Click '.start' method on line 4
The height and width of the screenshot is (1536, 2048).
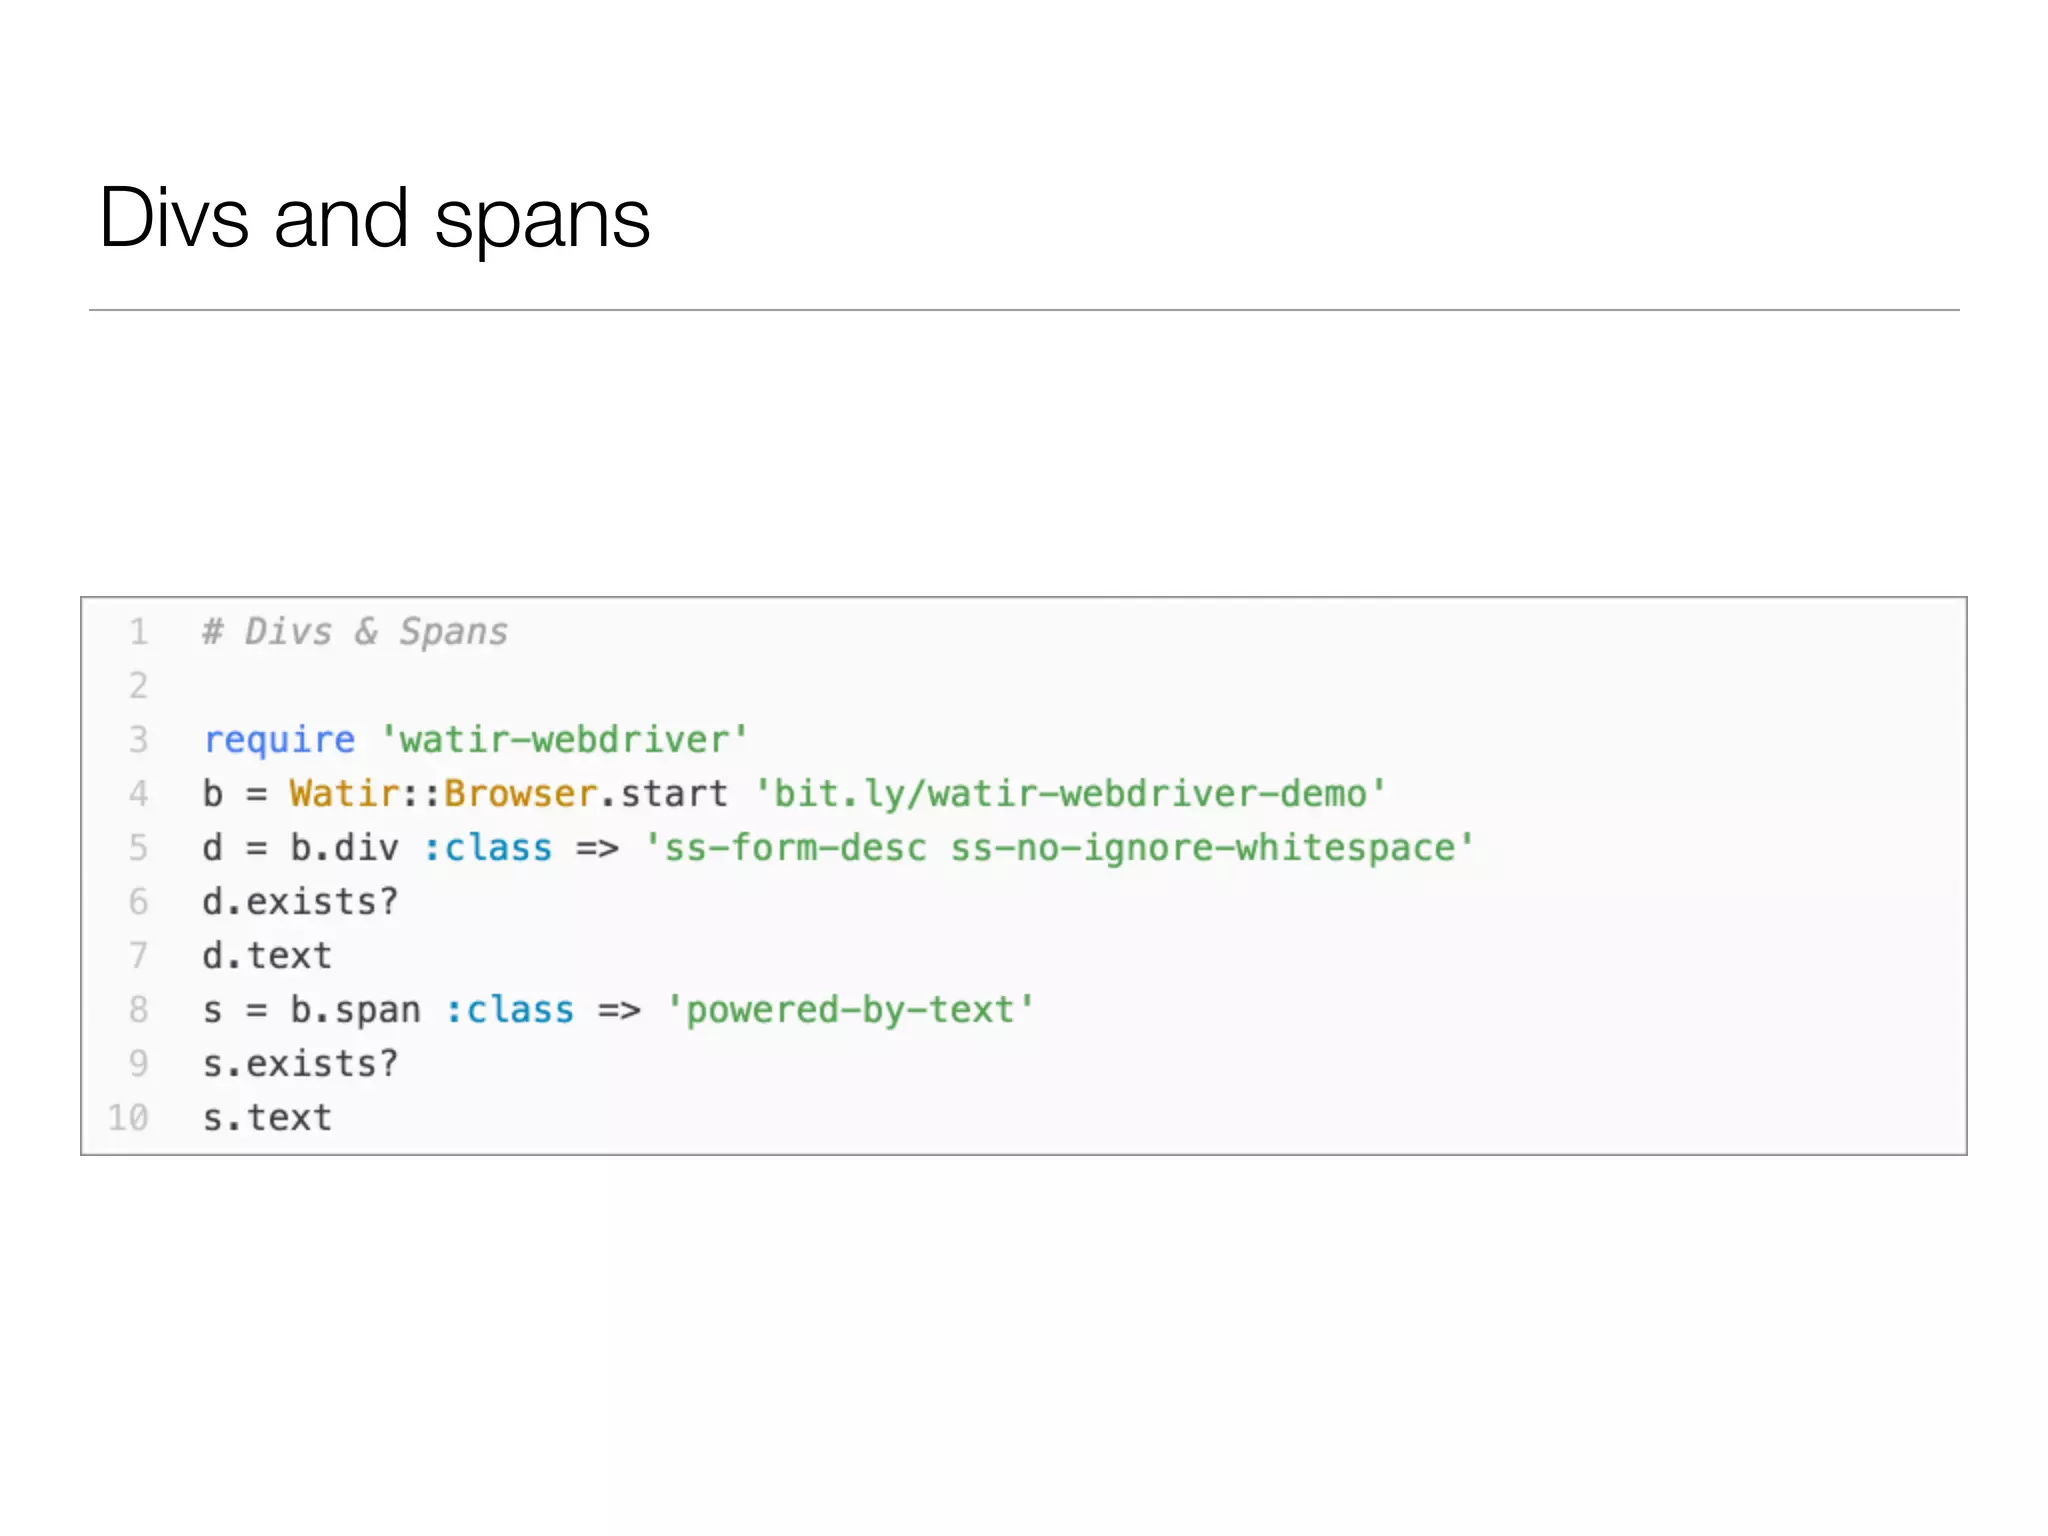pyautogui.click(x=664, y=794)
